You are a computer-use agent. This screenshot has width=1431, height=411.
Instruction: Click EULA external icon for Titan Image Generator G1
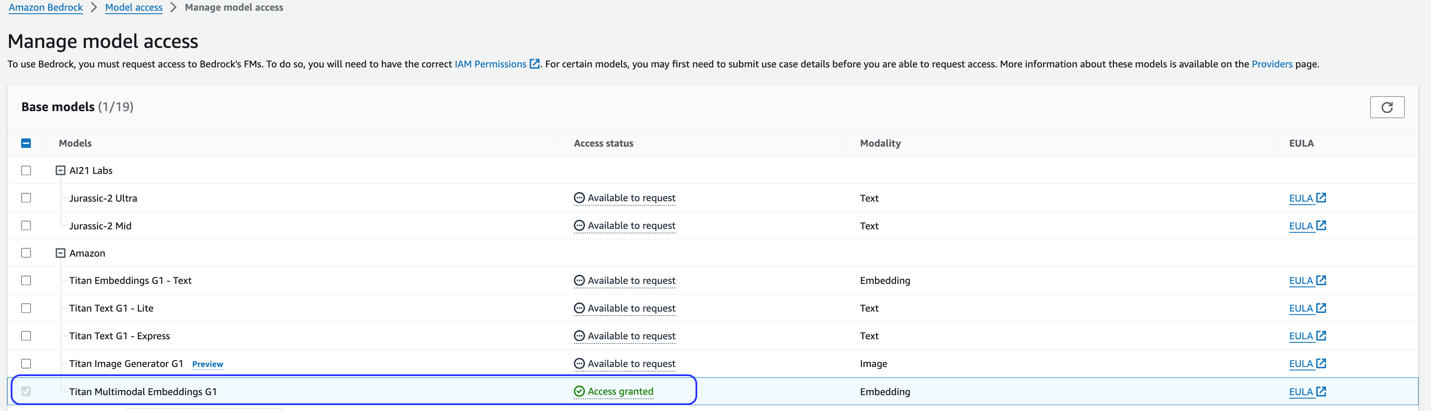click(1321, 364)
